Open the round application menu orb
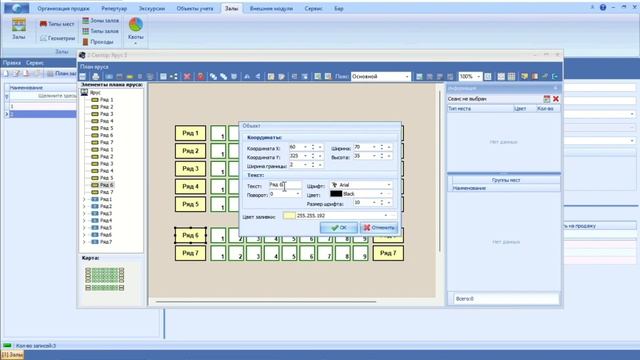This screenshot has height=360, width=640. (16, 8)
